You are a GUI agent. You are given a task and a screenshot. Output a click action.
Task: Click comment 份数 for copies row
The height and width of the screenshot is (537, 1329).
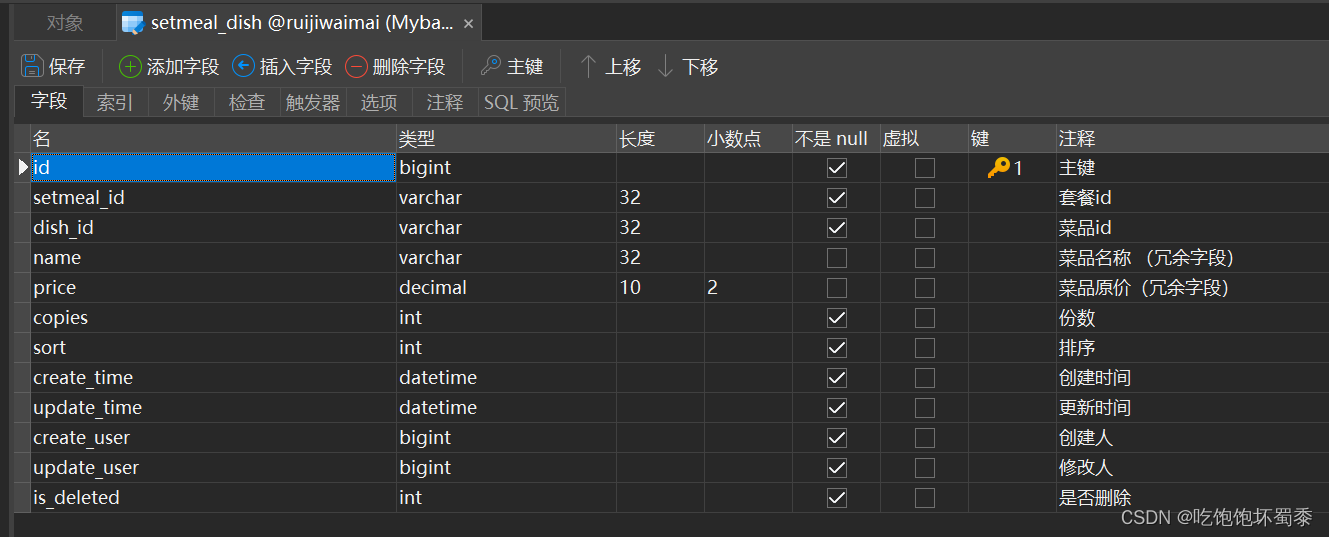pyautogui.click(x=1192, y=318)
